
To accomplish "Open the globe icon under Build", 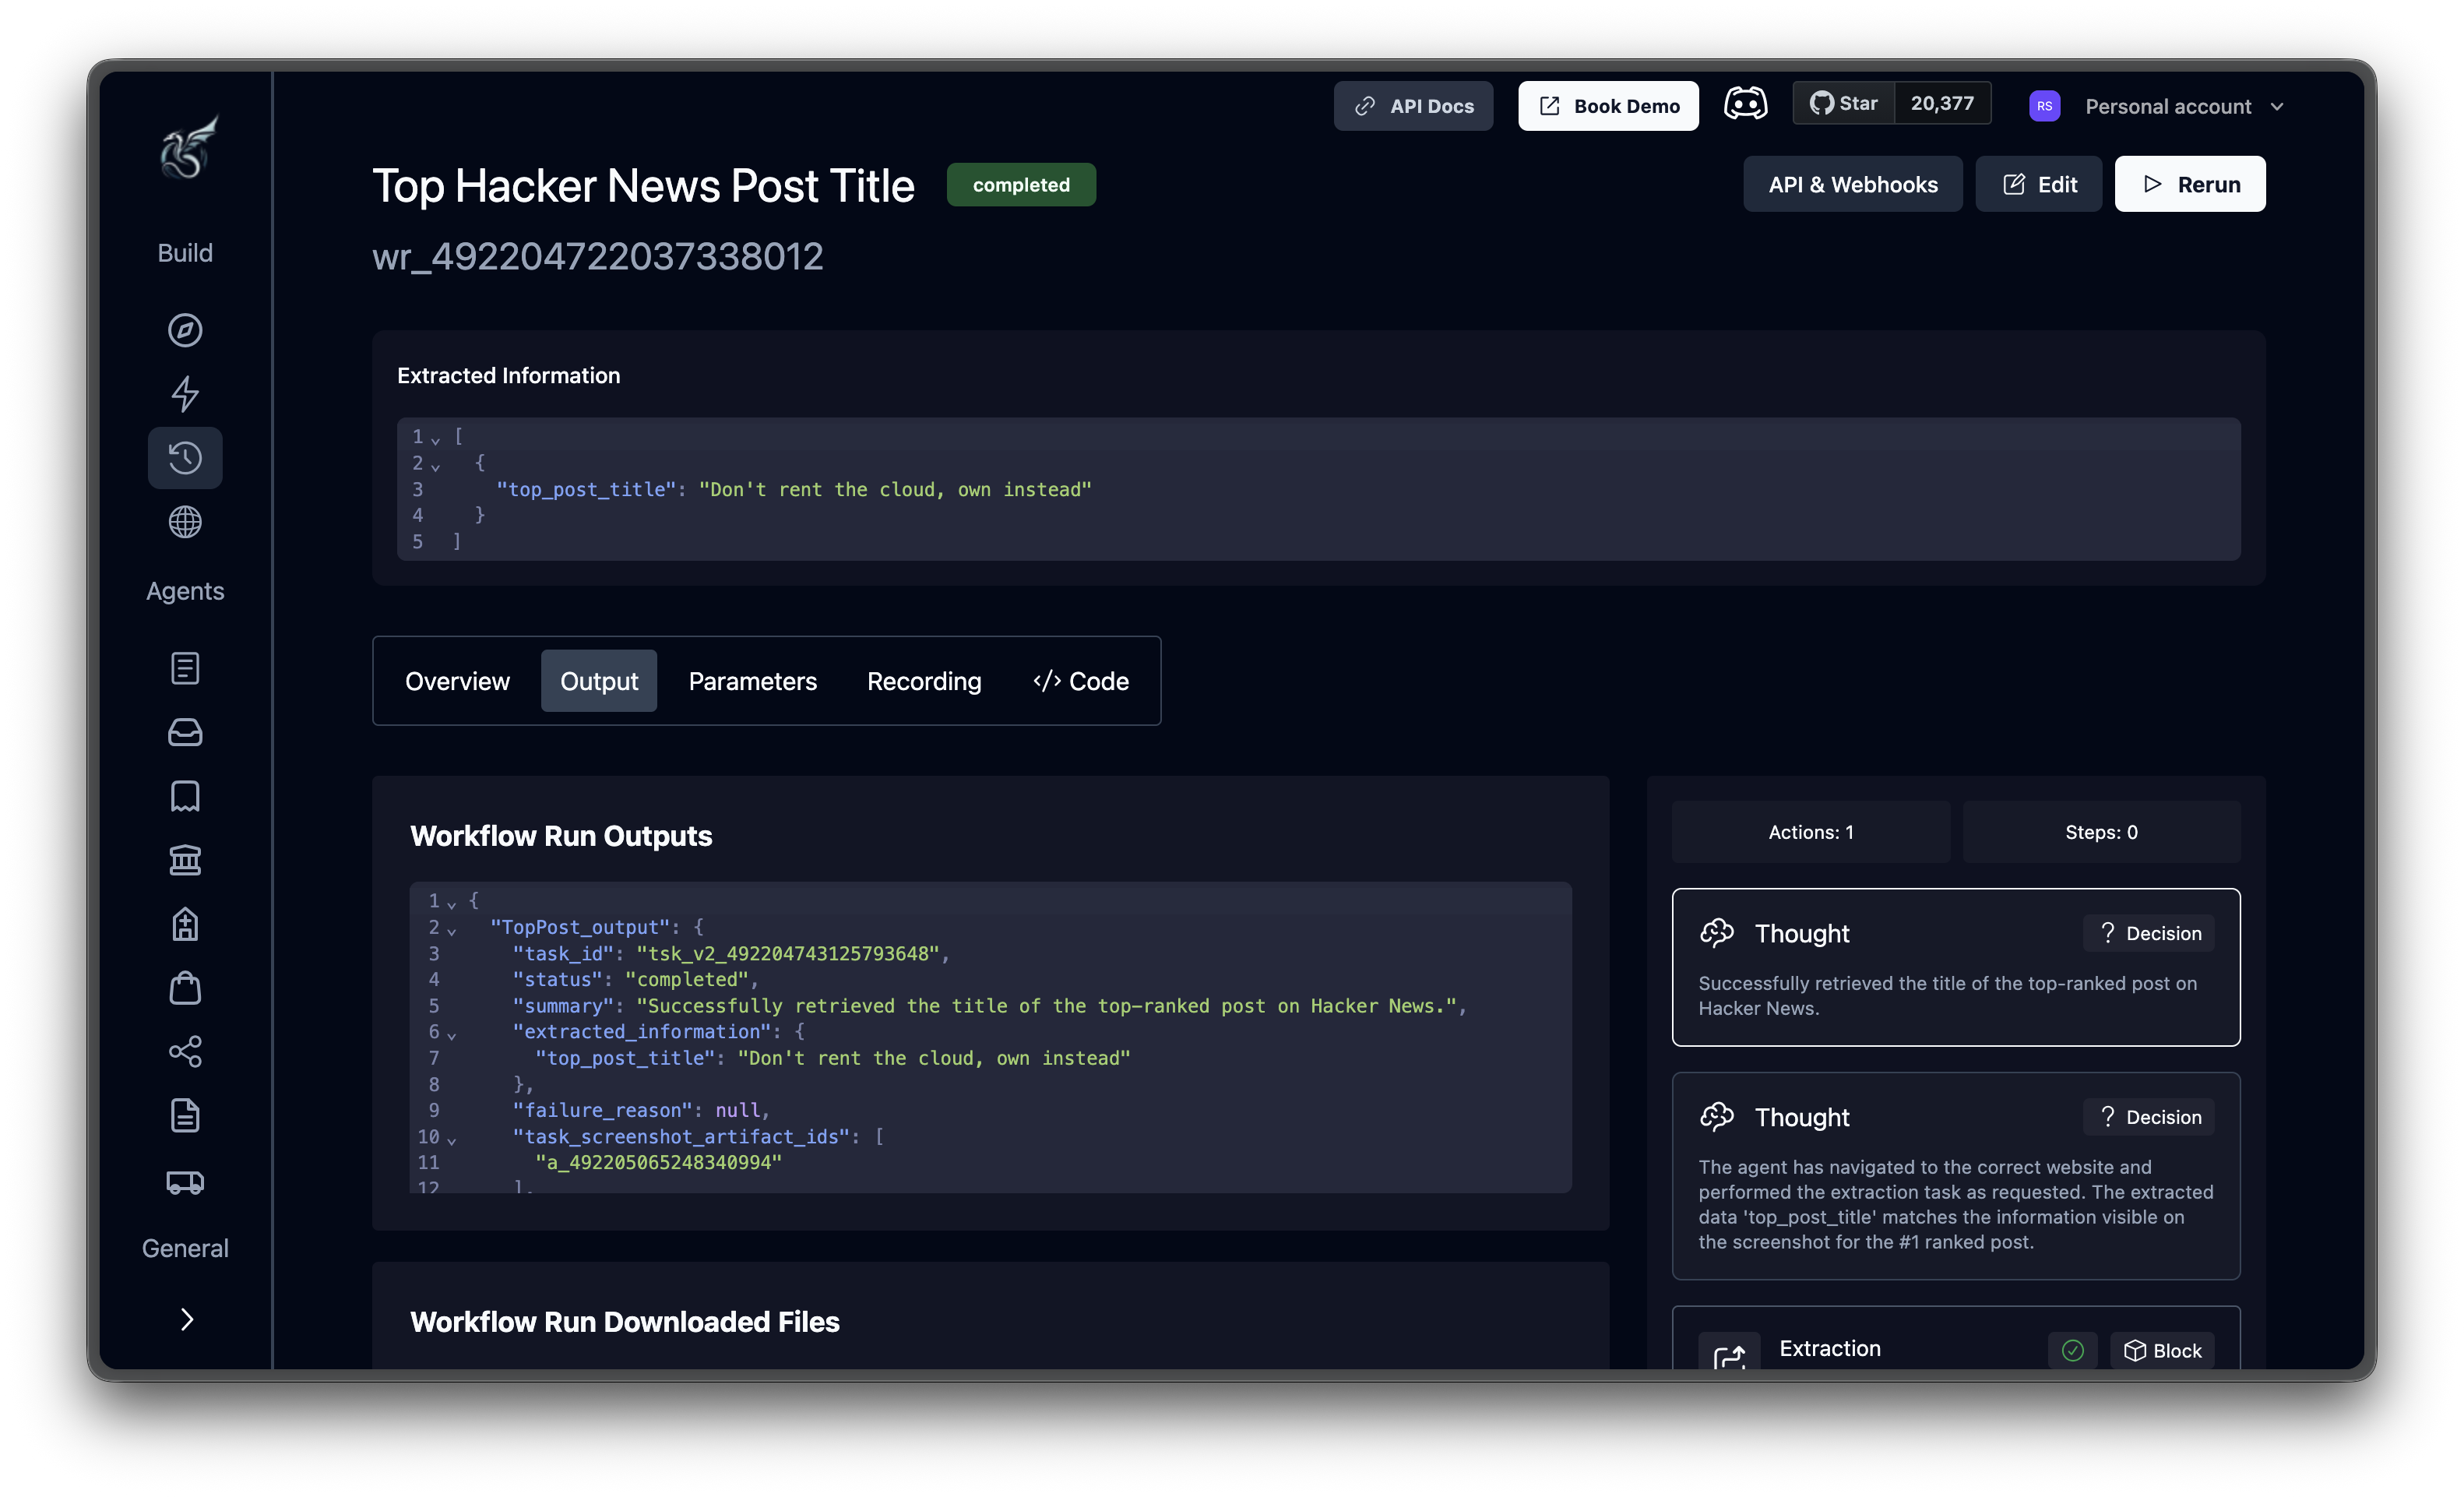I will pos(185,522).
